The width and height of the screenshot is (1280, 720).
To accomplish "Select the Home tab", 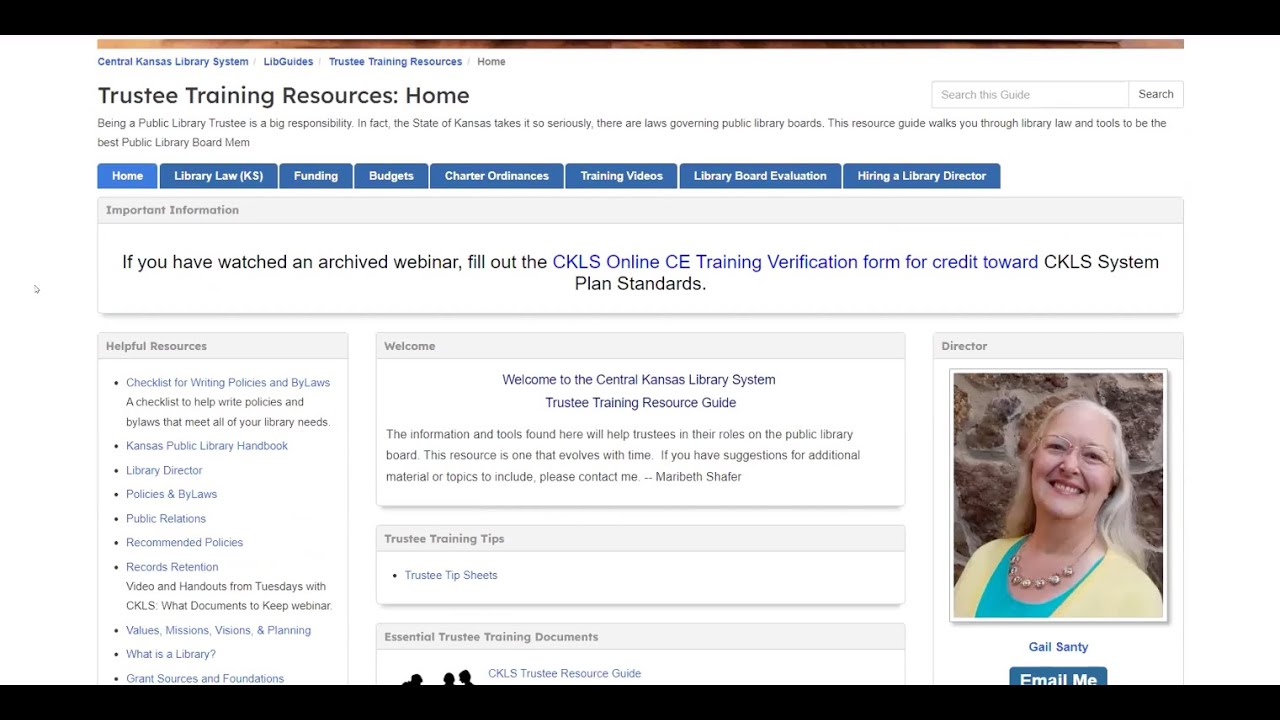I will (x=127, y=176).
